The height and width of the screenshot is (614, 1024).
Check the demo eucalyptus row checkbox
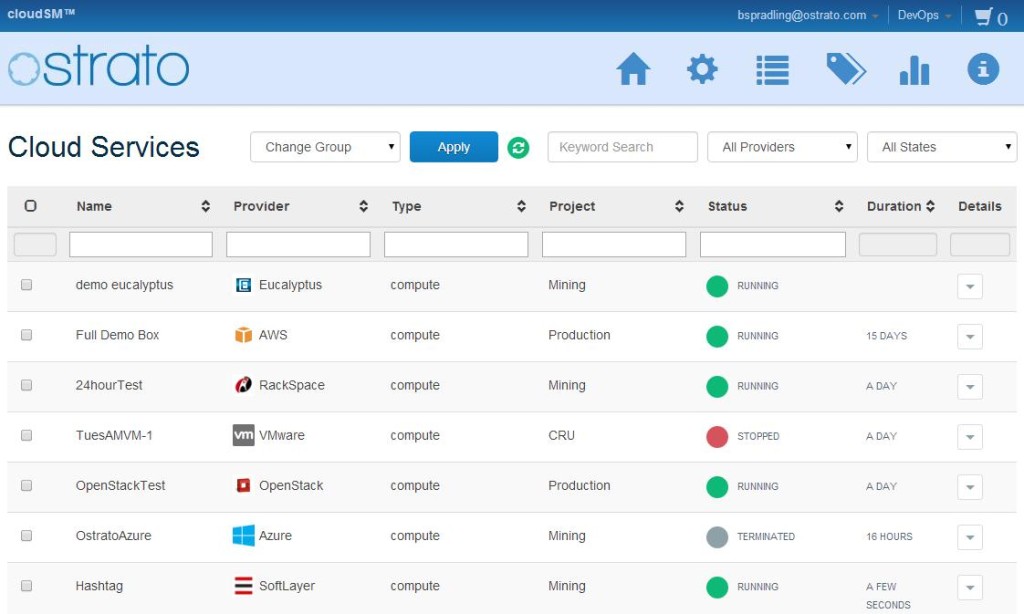(x=26, y=285)
